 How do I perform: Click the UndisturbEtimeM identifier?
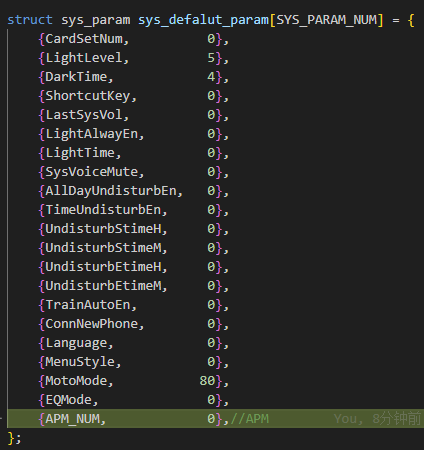click(103, 286)
